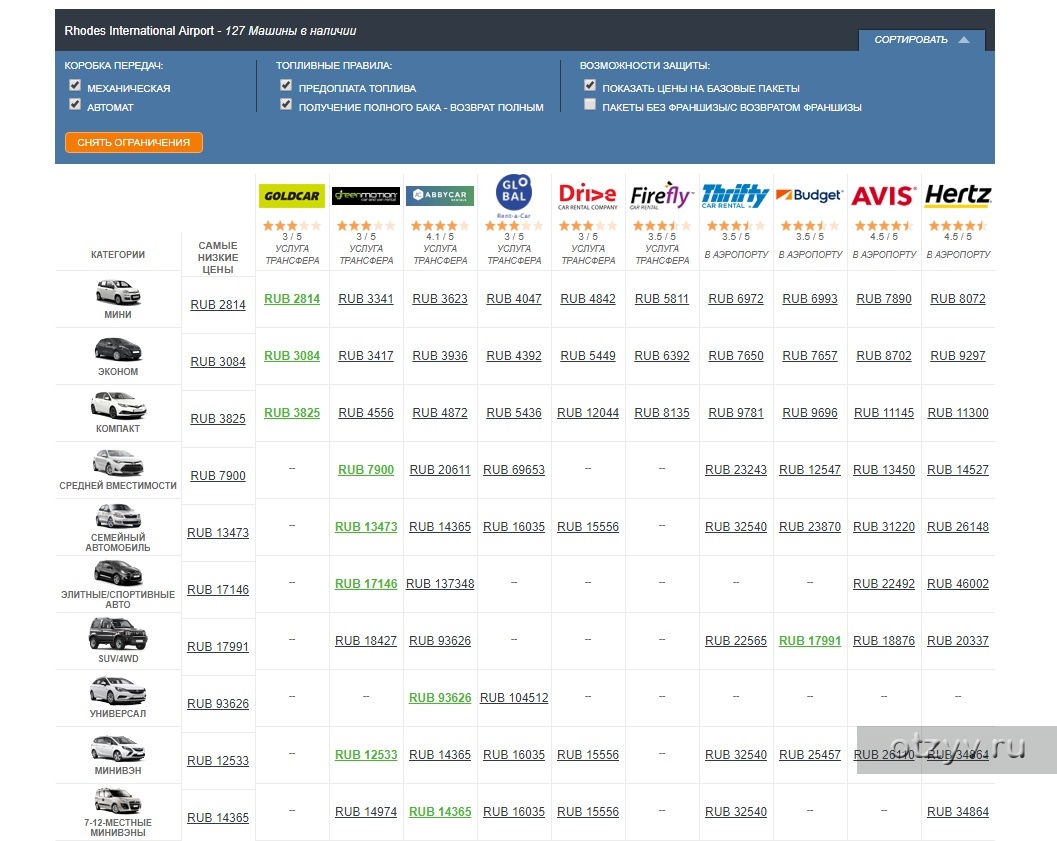
Task: Click lowest price RUB 3084 for ЭКОНОМ
Action: coord(218,362)
